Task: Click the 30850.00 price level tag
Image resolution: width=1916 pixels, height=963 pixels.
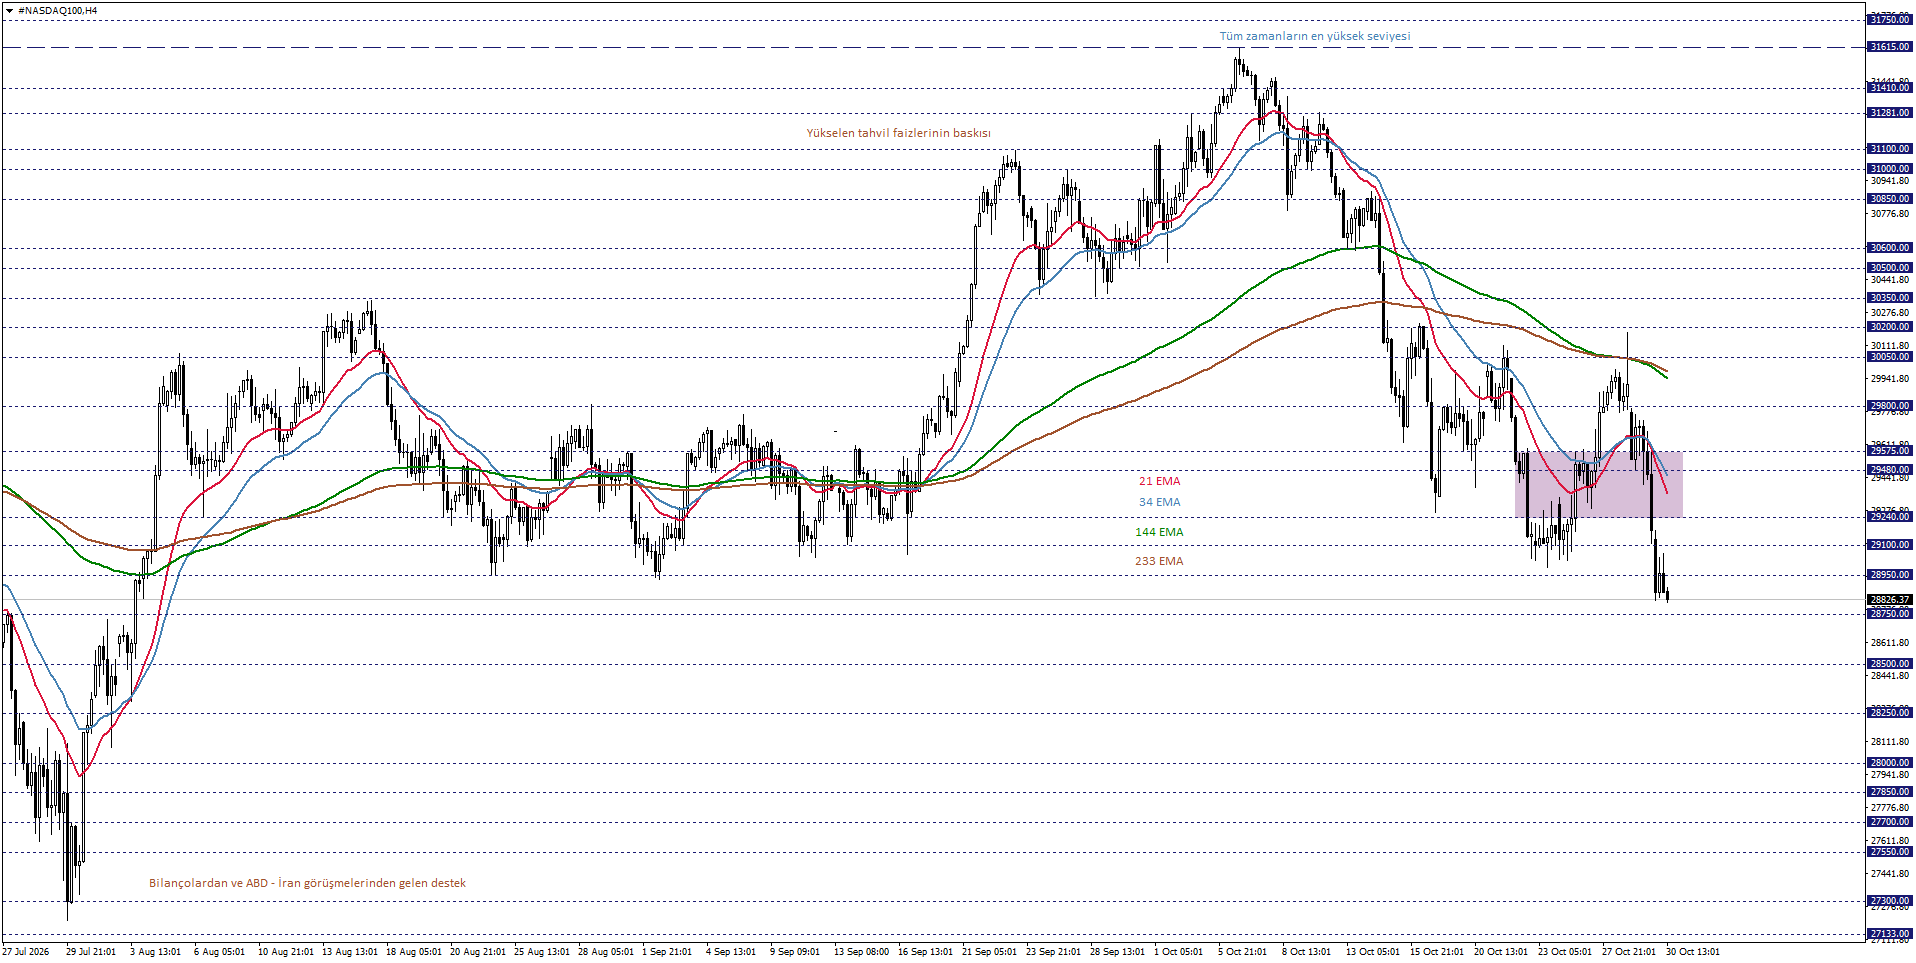Action: pyautogui.click(x=1889, y=199)
